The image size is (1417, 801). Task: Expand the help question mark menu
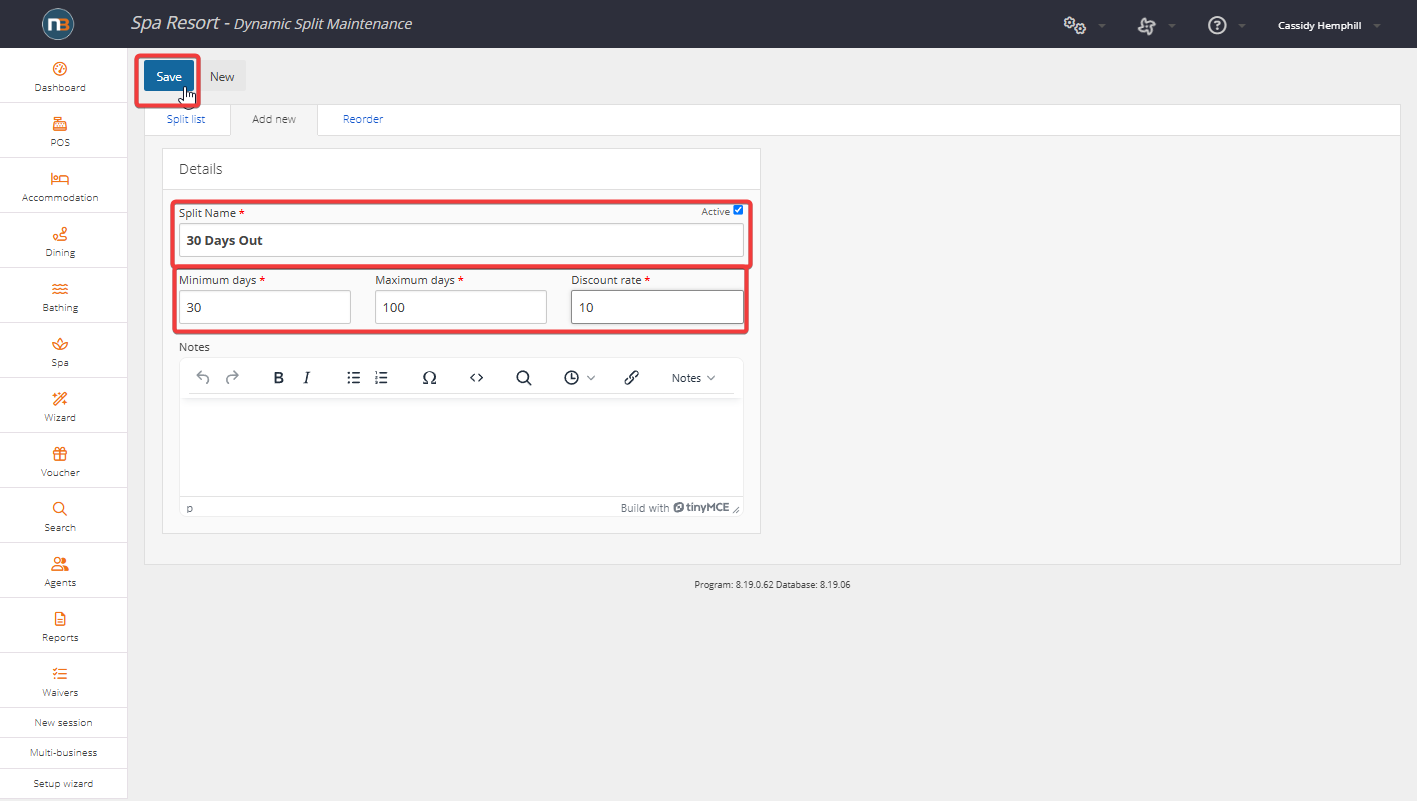[1225, 26]
